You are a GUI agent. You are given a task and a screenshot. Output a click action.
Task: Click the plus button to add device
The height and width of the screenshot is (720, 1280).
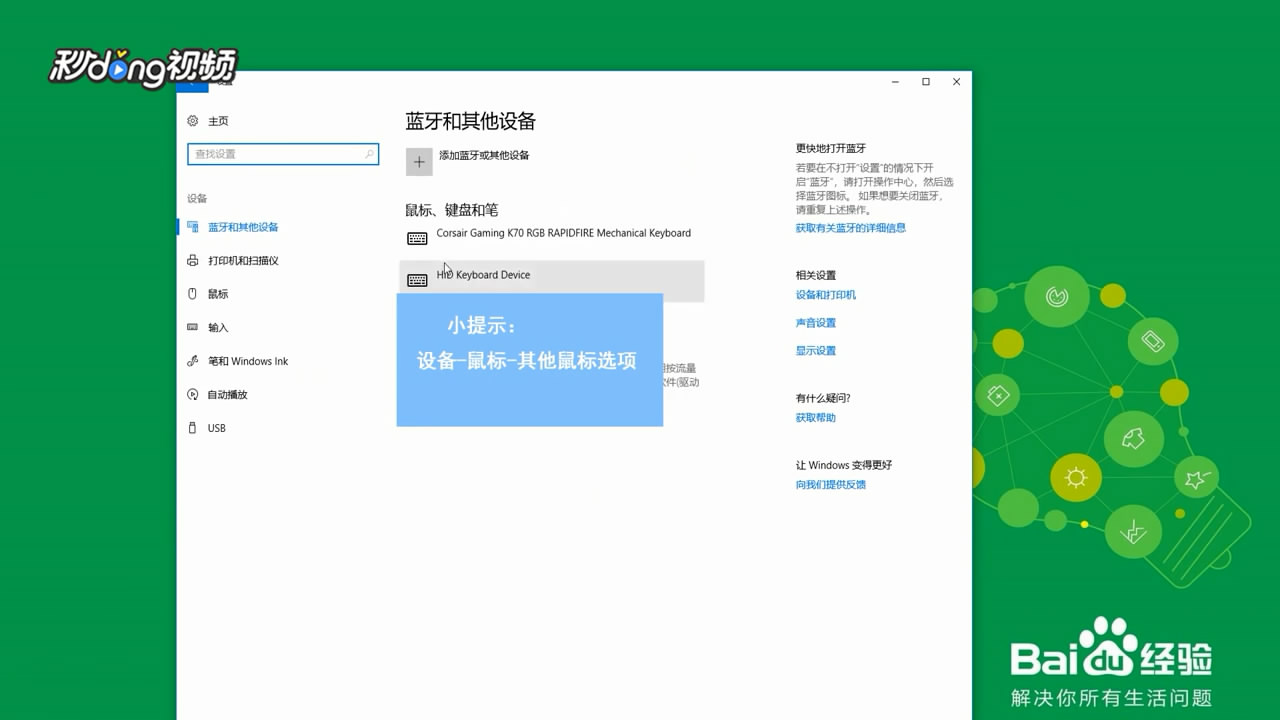pyautogui.click(x=419, y=161)
